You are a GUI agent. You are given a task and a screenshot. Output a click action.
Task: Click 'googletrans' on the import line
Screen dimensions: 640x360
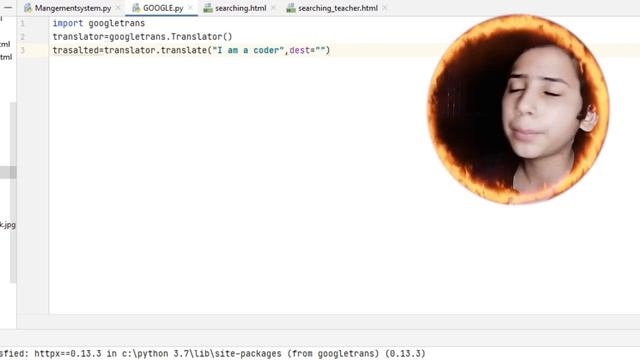pos(117,23)
